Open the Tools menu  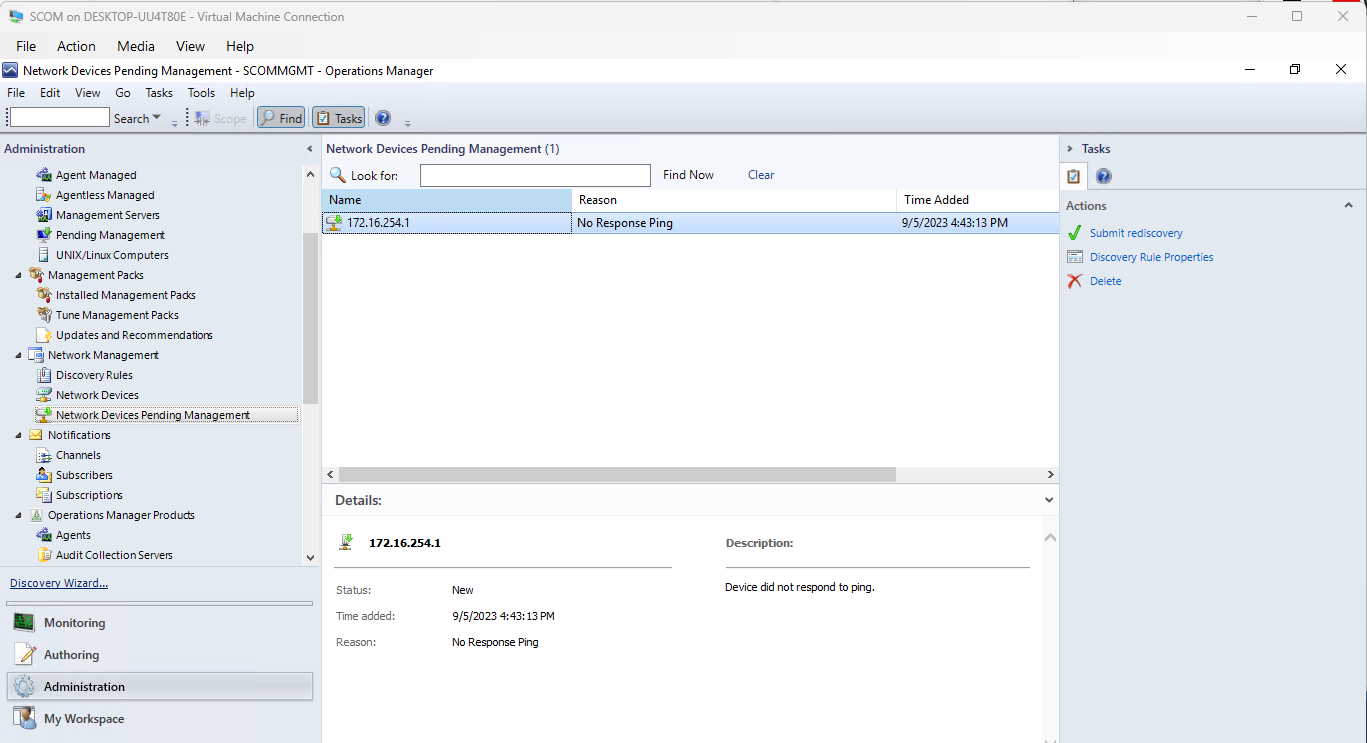point(201,93)
